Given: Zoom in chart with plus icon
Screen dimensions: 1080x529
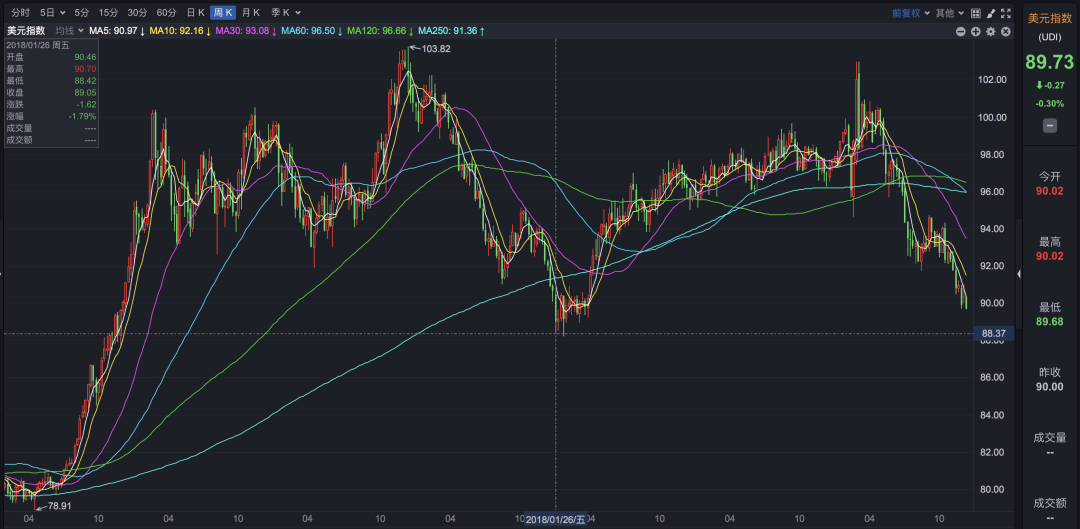Looking at the screenshot, I should [x=975, y=32].
